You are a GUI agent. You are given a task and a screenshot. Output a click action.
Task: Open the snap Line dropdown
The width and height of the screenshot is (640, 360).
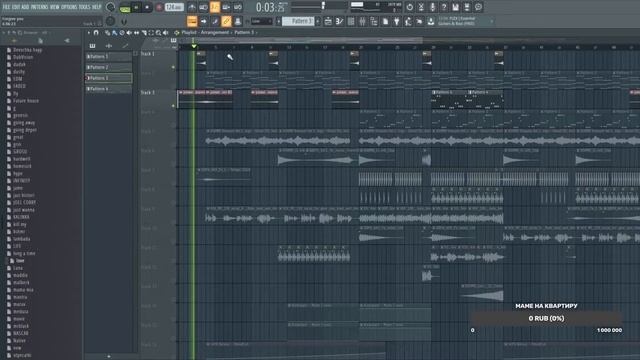pos(261,21)
